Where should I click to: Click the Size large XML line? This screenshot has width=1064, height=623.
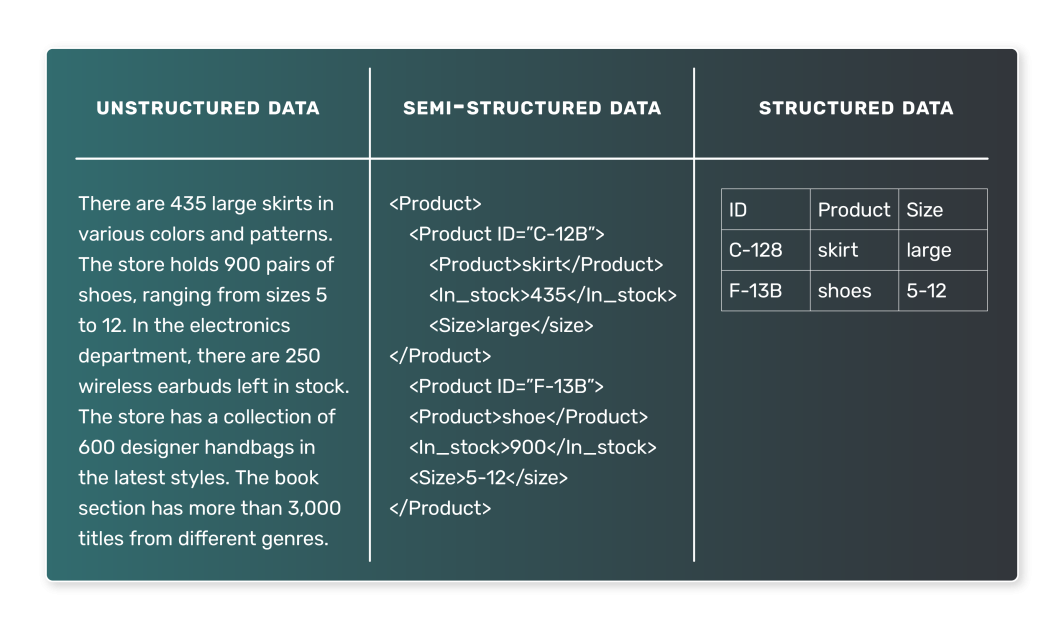511,326
